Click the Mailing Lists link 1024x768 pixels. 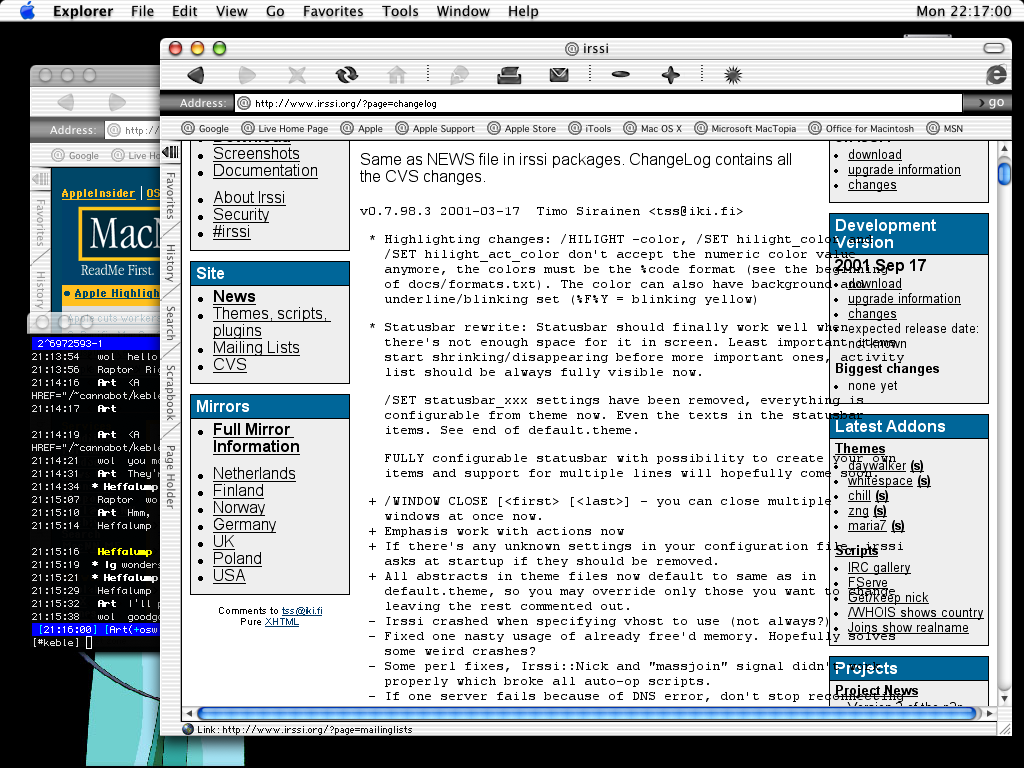coord(256,347)
